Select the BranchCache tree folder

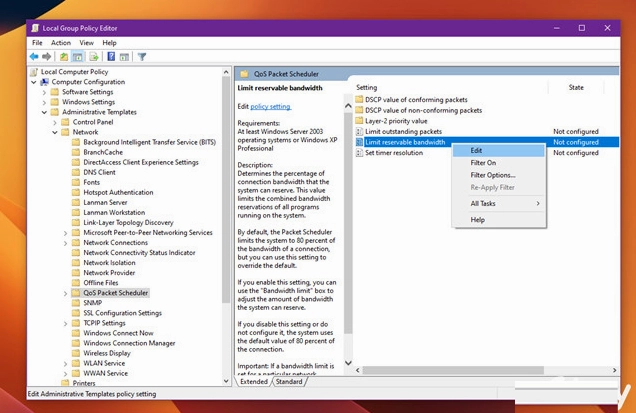tap(103, 153)
